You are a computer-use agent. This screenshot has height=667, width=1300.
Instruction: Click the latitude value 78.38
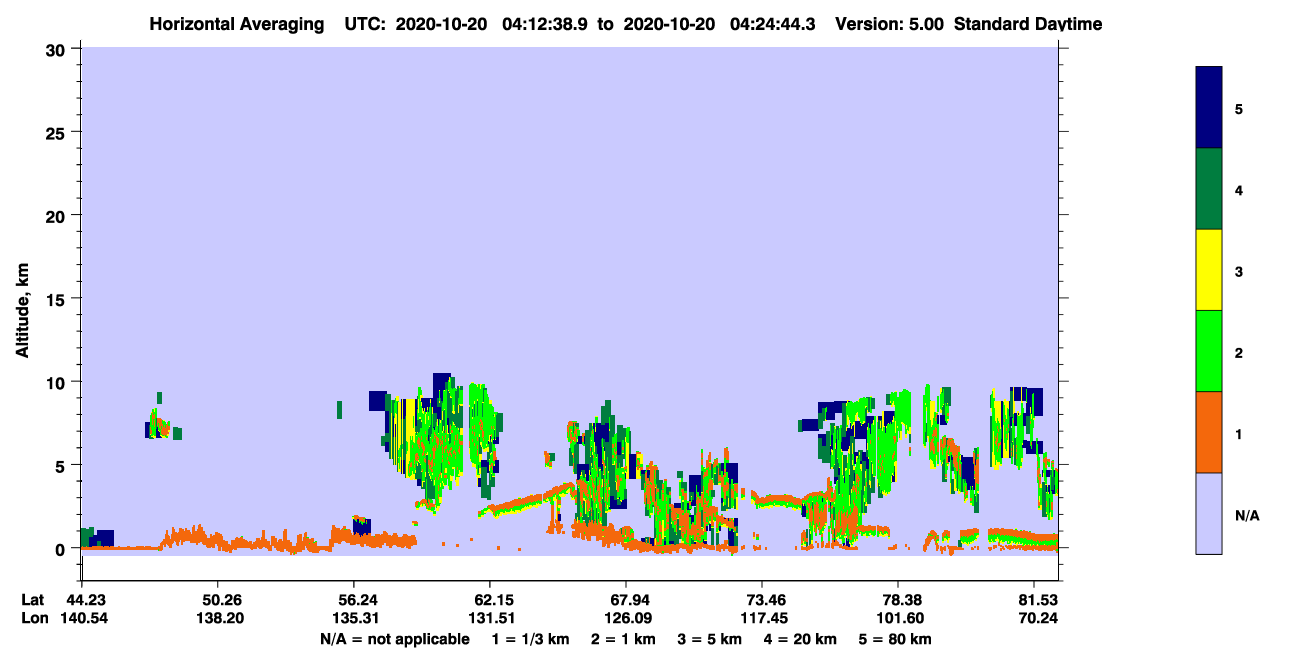coord(898,600)
